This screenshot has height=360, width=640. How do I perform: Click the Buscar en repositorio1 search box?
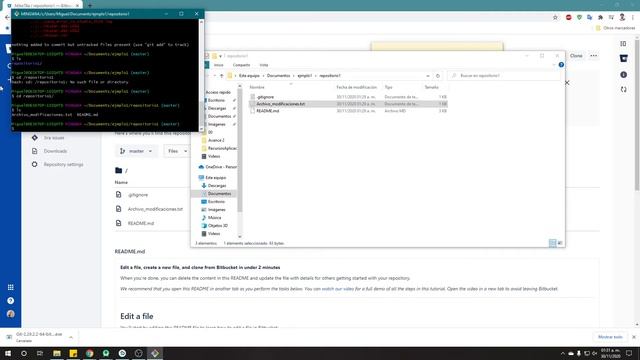click(x=504, y=76)
